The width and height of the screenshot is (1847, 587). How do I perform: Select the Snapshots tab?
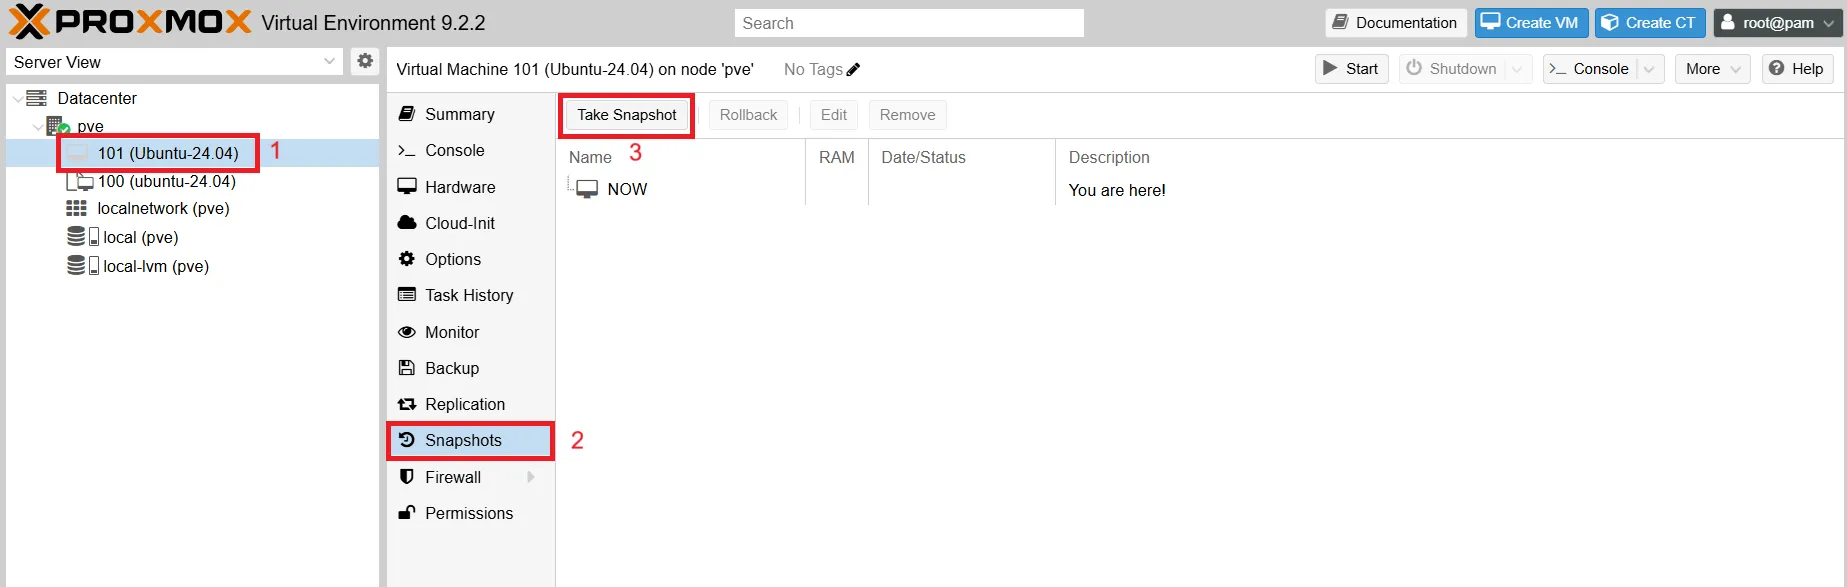click(x=470, y=440)
